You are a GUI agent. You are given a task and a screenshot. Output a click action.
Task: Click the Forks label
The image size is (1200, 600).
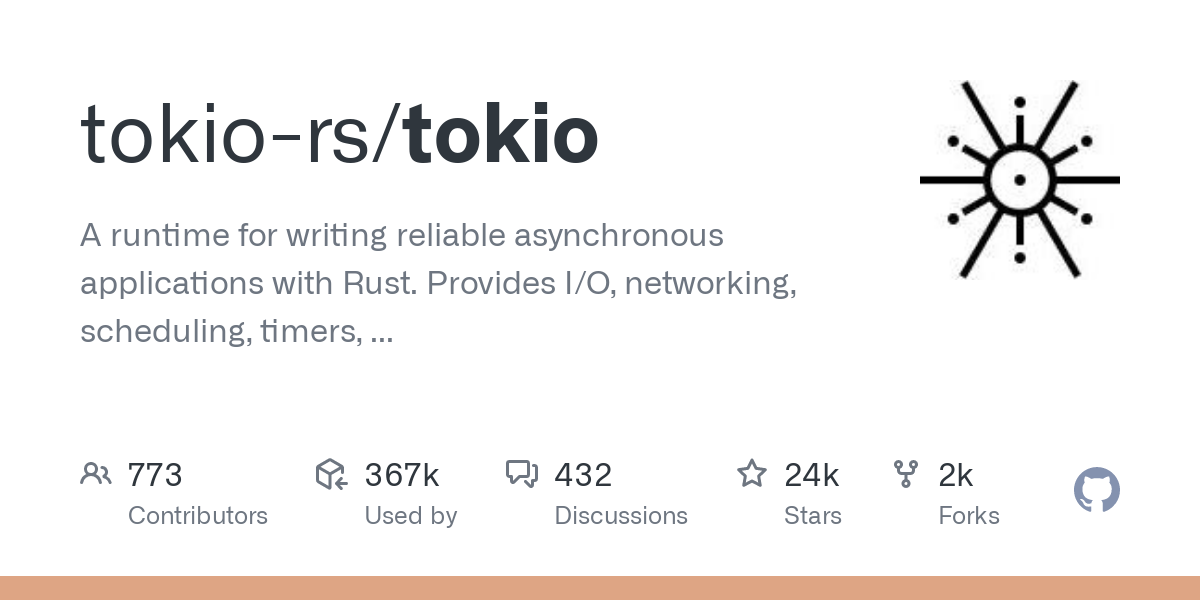(969, 516)
